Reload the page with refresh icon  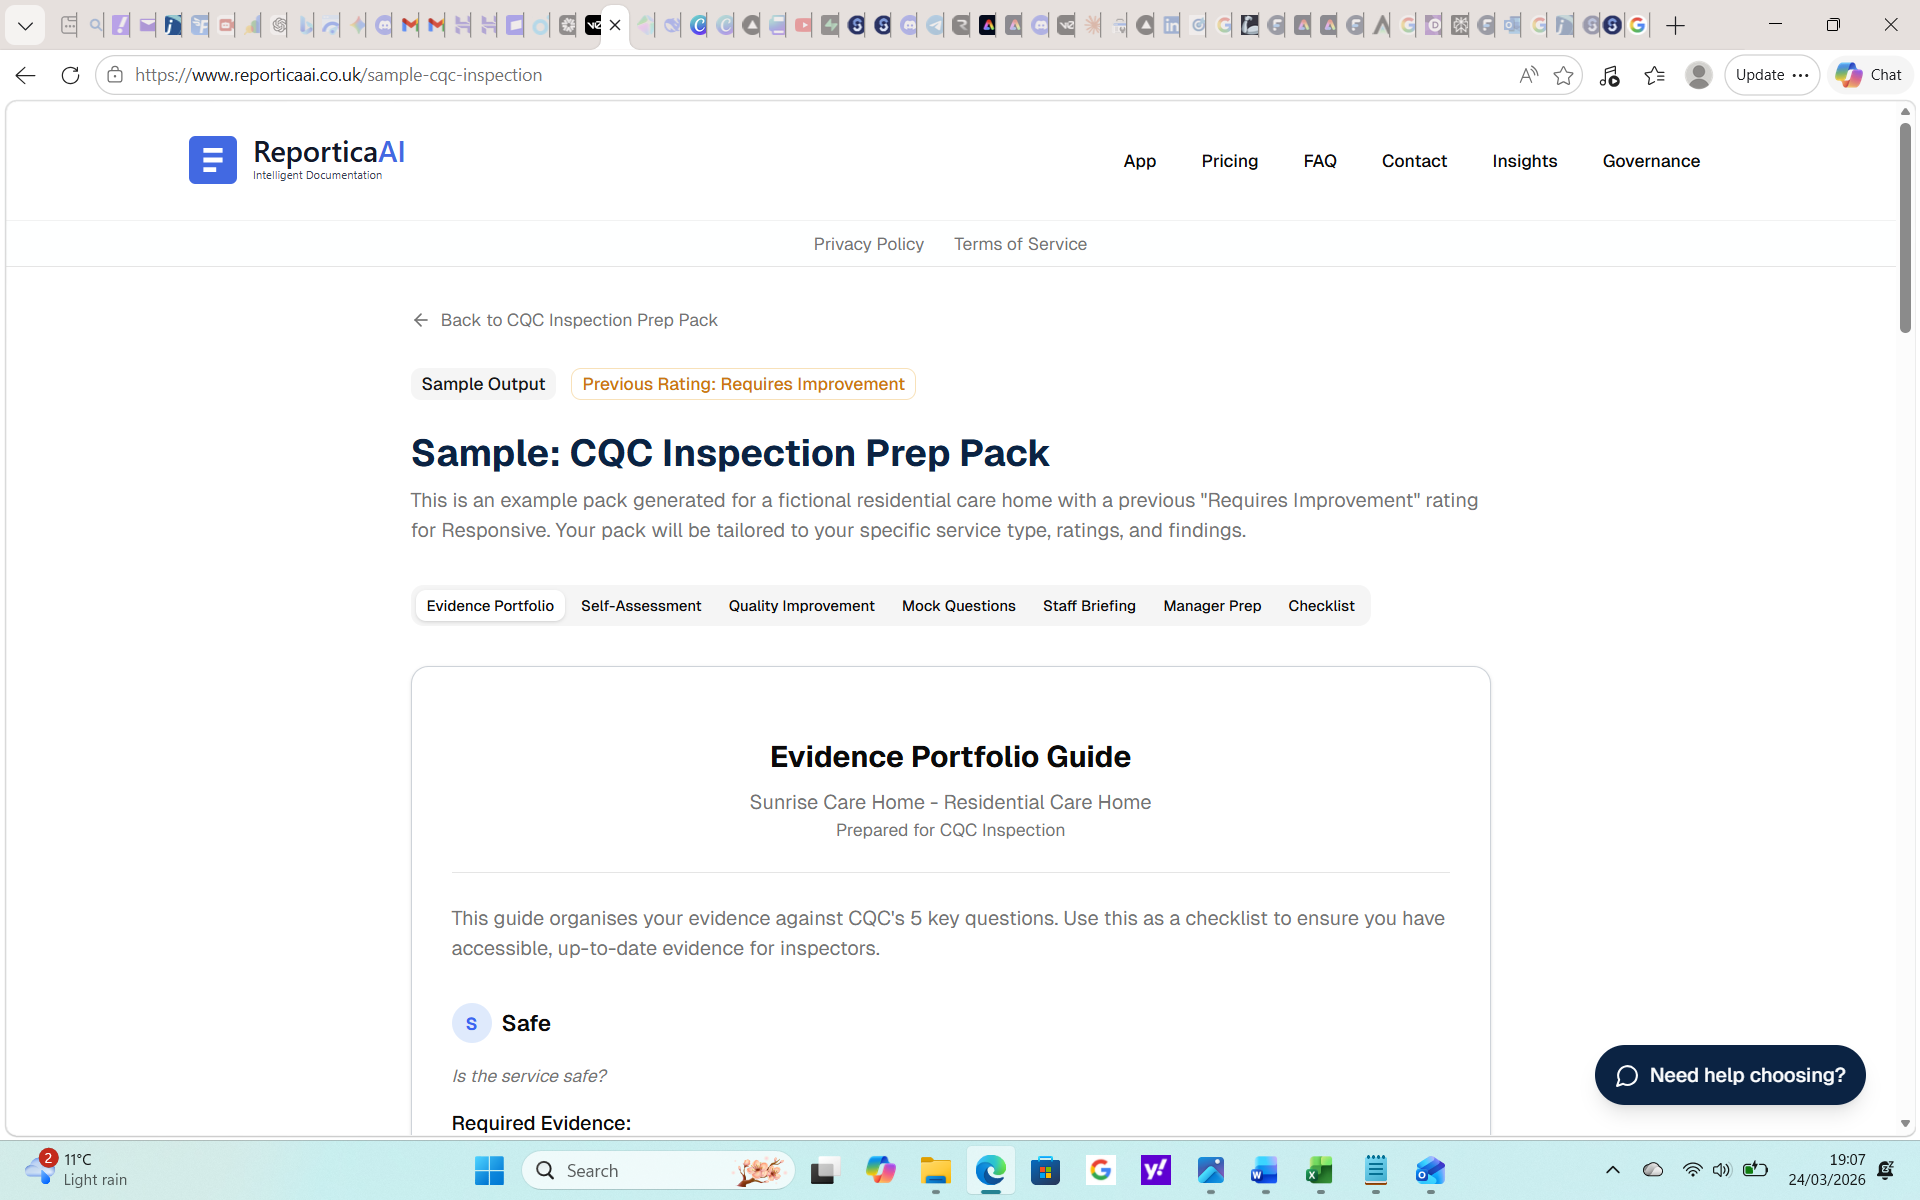click(x=70, y=75)
